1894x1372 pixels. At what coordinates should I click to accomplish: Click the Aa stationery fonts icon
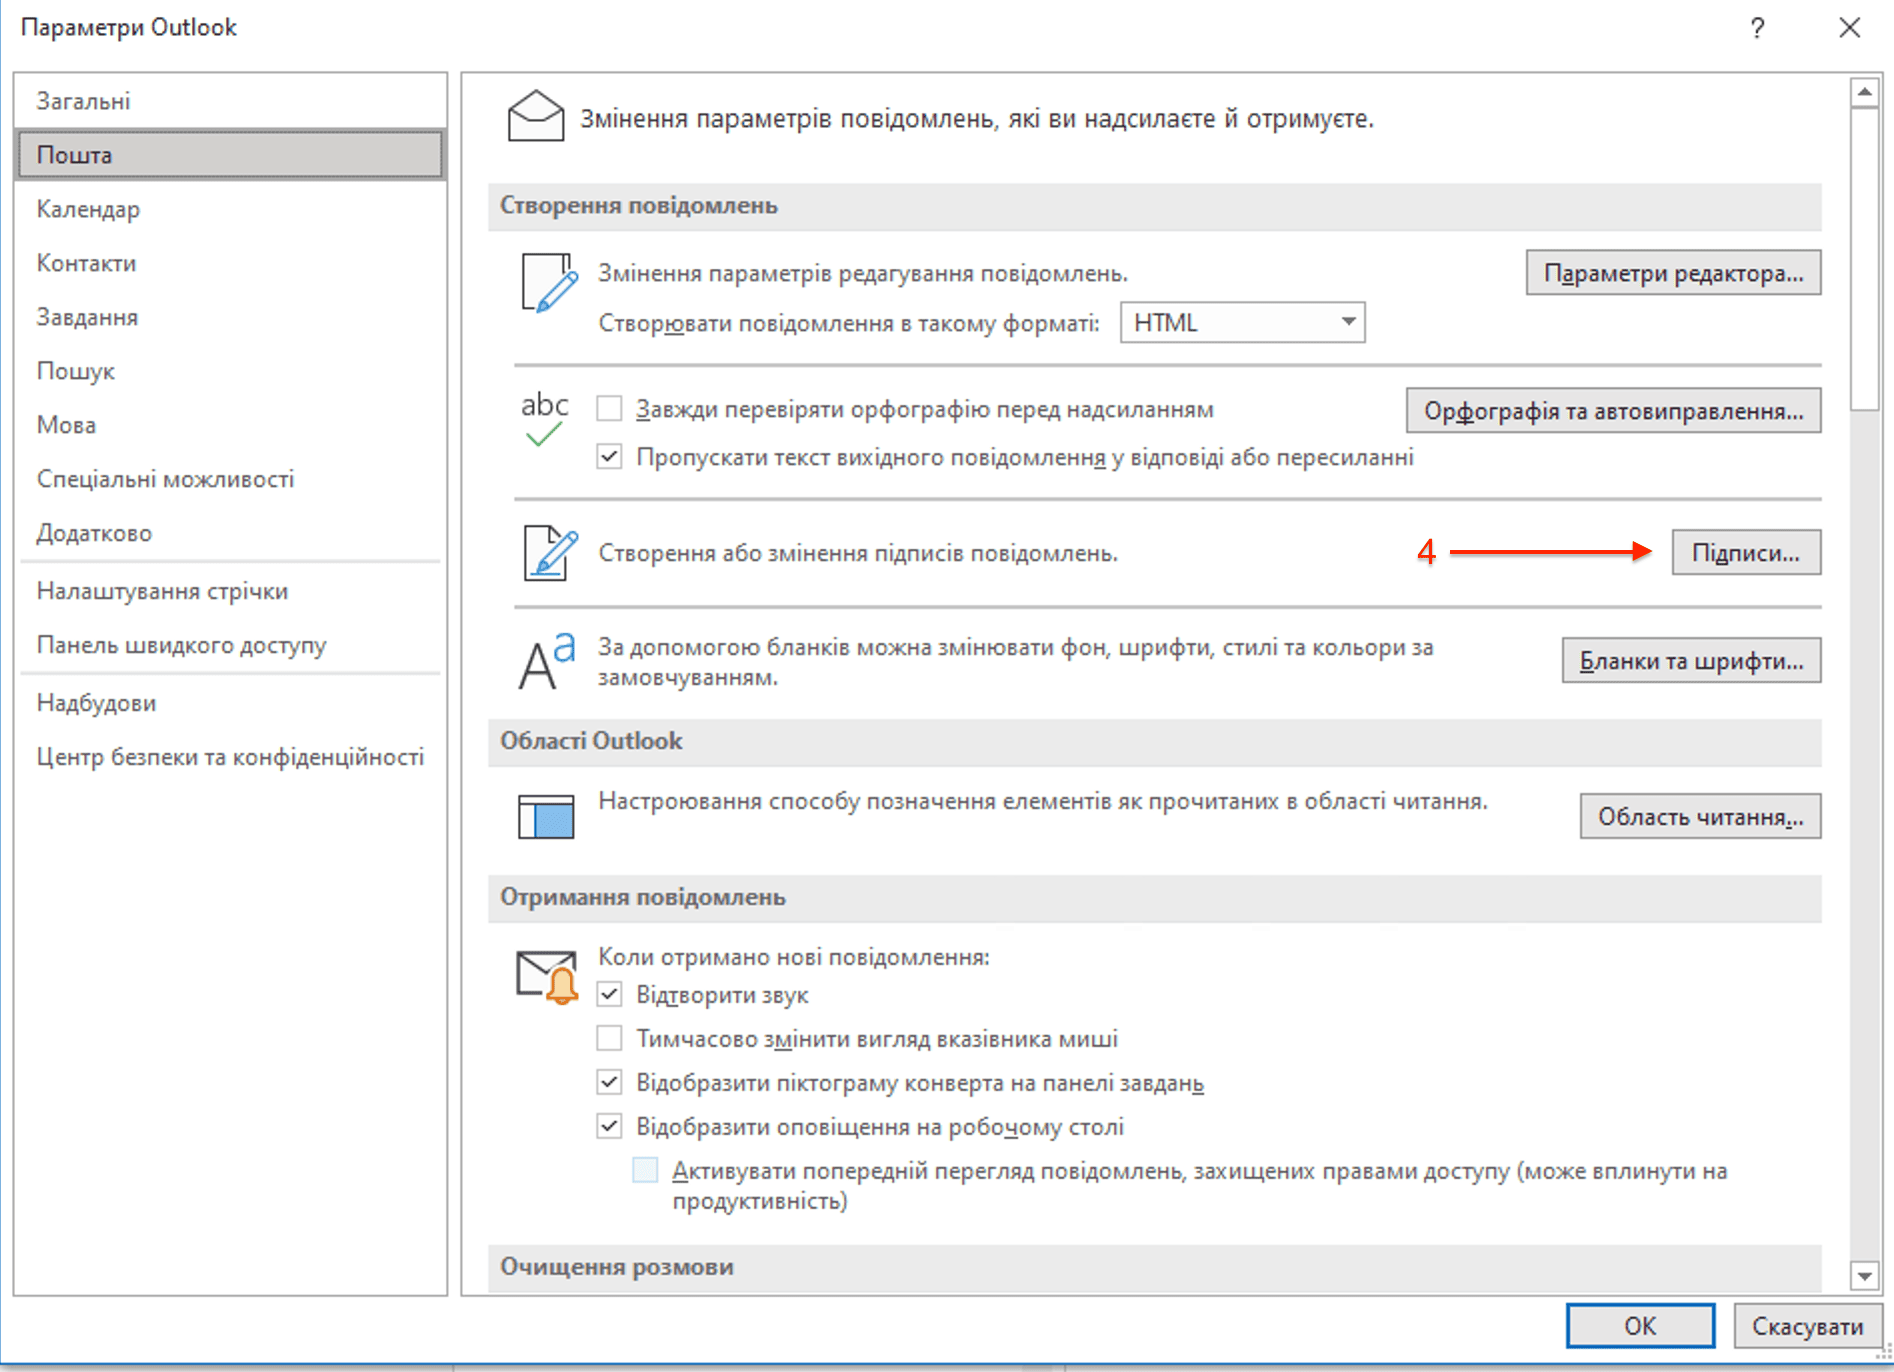coord(546,661)
